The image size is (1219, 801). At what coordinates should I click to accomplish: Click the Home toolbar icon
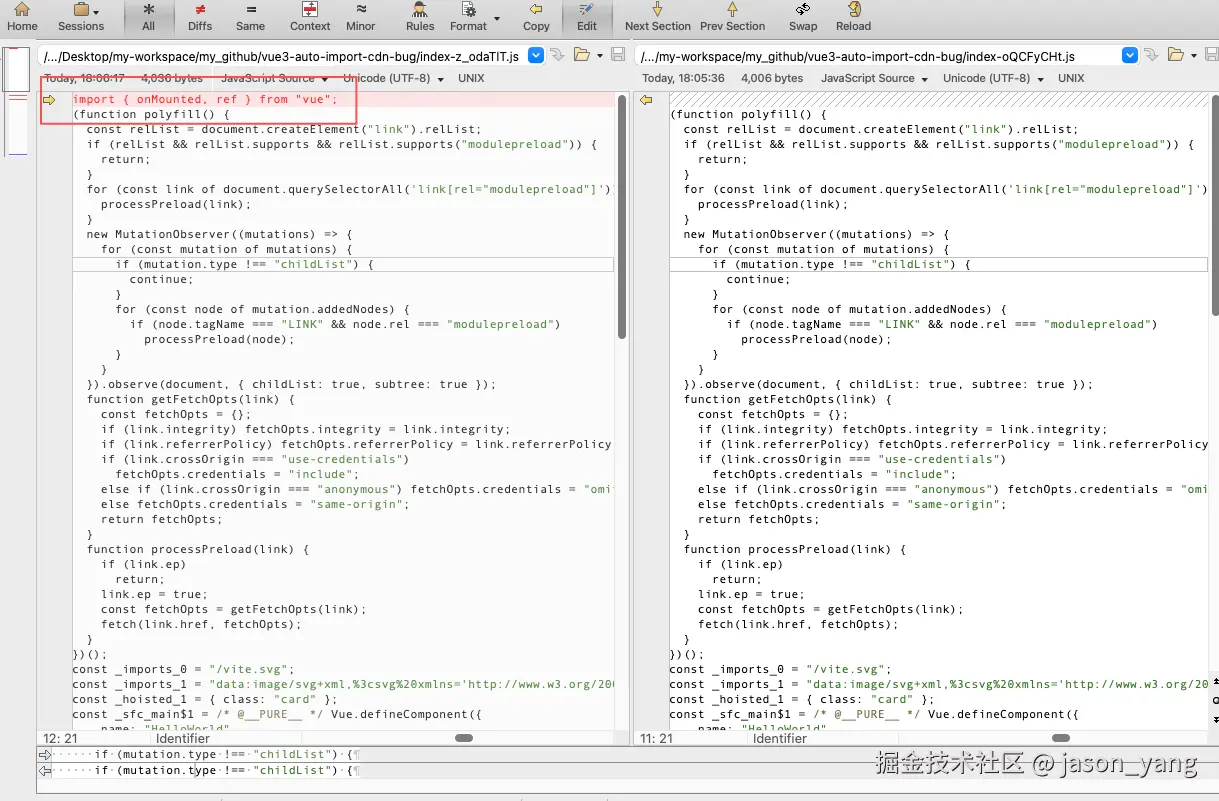pos(21,17)
